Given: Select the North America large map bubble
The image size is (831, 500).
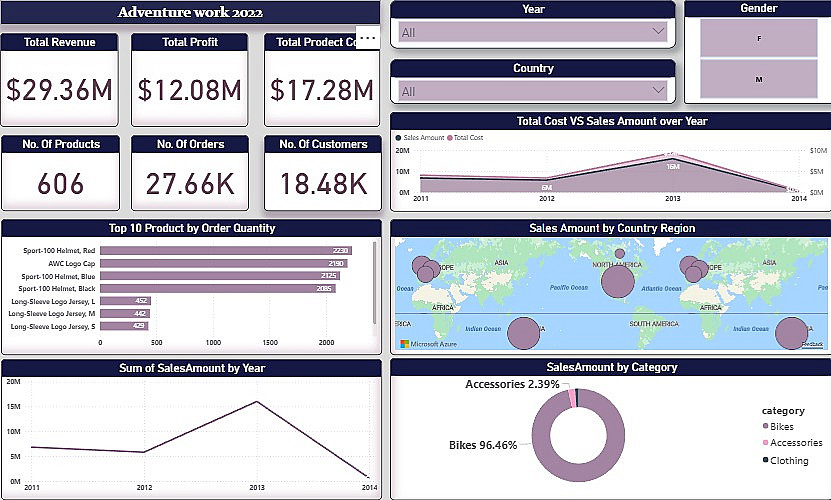Looking at the screenshot, I should click(618, 281).
